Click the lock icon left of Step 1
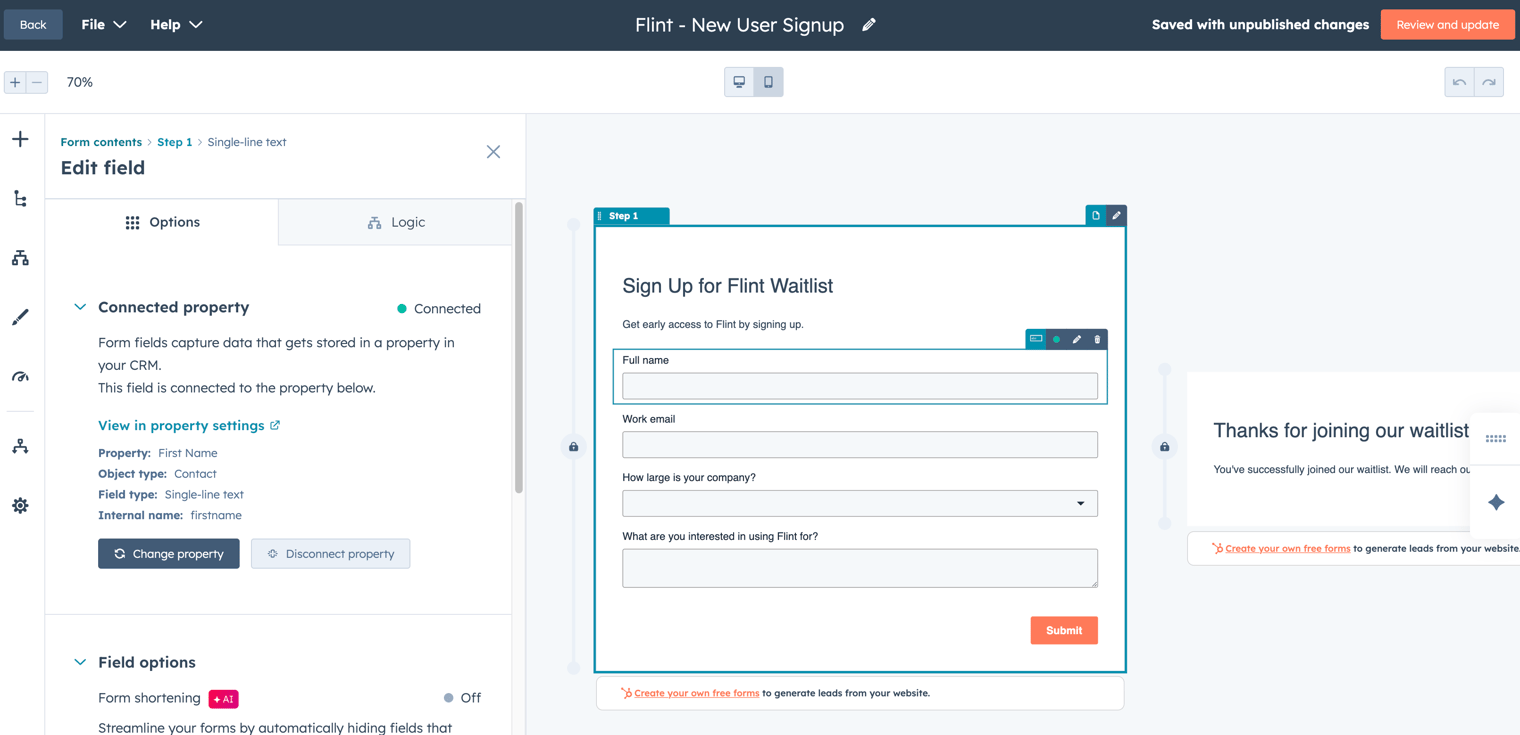Image resolution: width=1520 pixels, height=735 pixels. tap(574, 447)
